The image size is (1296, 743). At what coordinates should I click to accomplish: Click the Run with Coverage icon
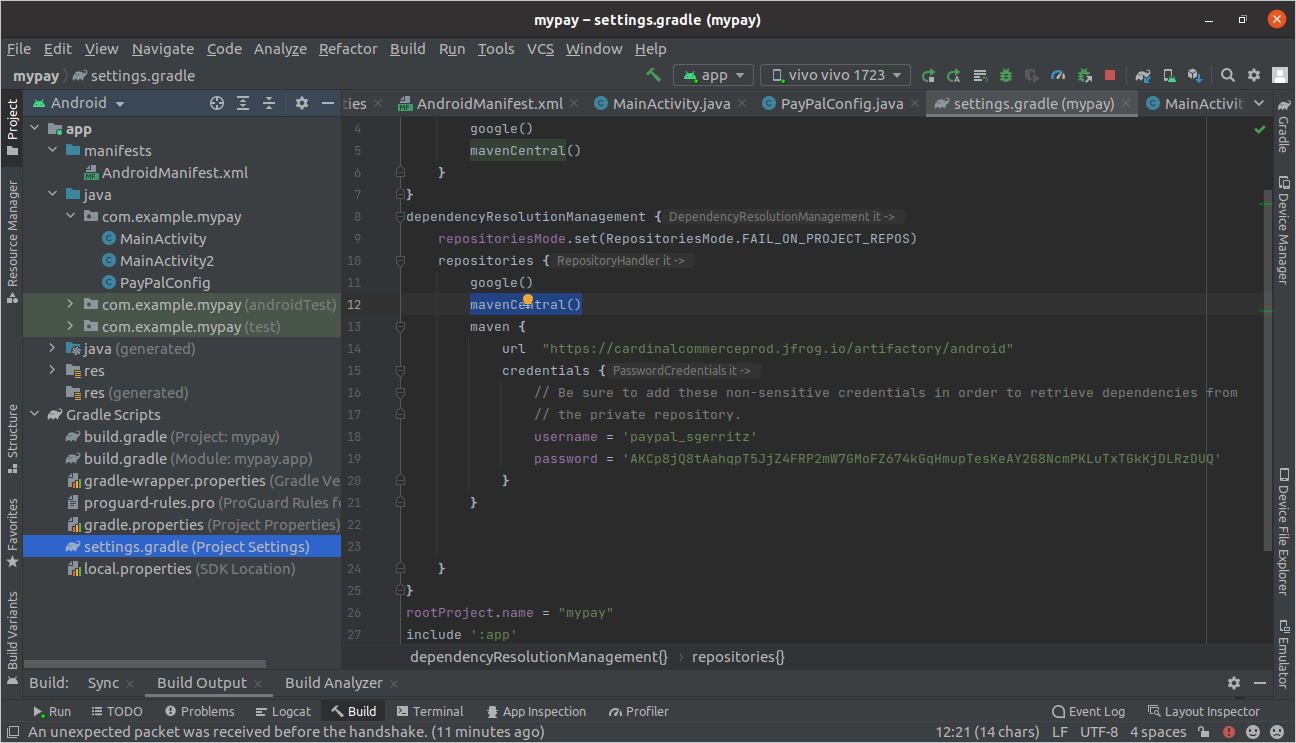pyautogui.click(x=1032, y=75)
